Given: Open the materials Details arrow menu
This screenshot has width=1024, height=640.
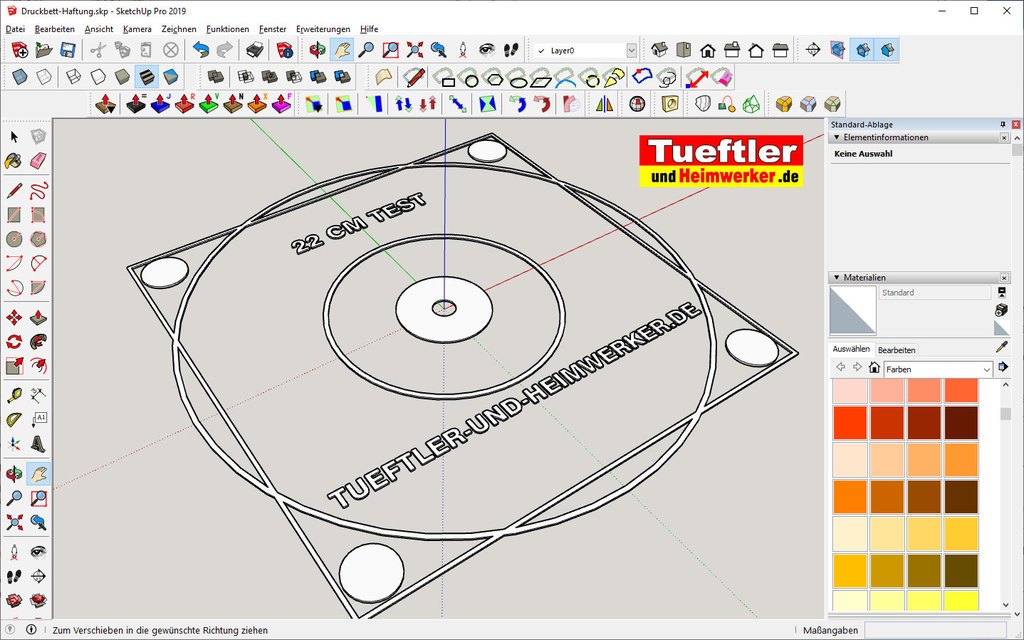Looking at the screenshot, I should [1003, 368].
